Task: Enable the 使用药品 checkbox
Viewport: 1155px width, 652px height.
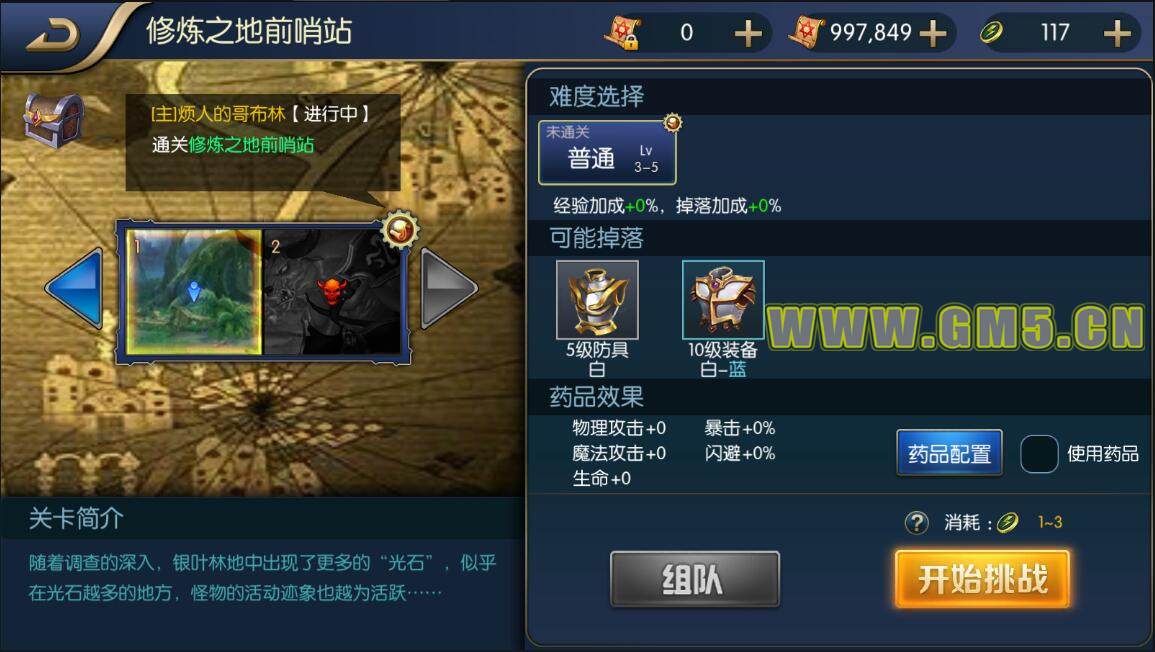Action: pos(1039,454)
